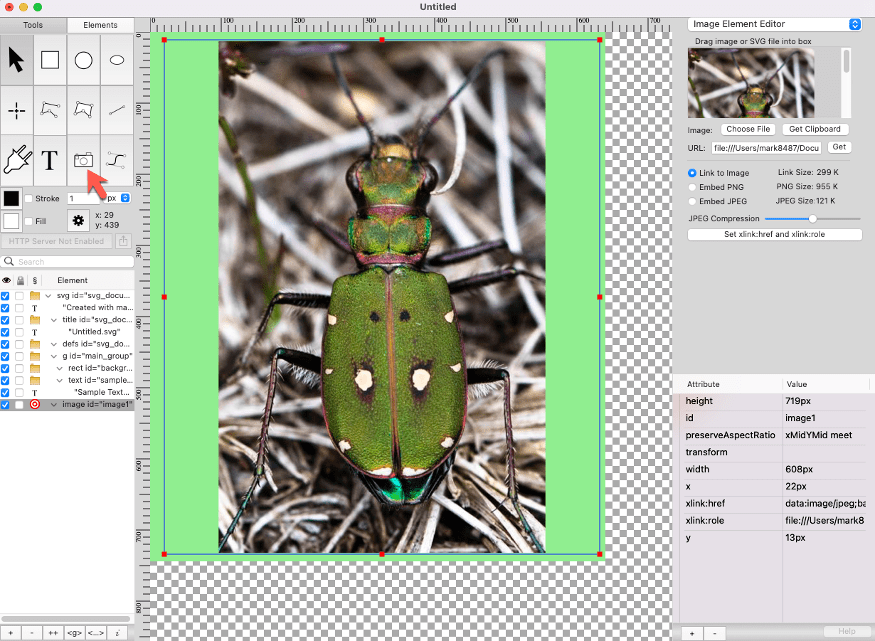The height and width of the screenshot is (641, 875).
Task: Click Set xlink:href and xlink:role button
Action: 775,234
